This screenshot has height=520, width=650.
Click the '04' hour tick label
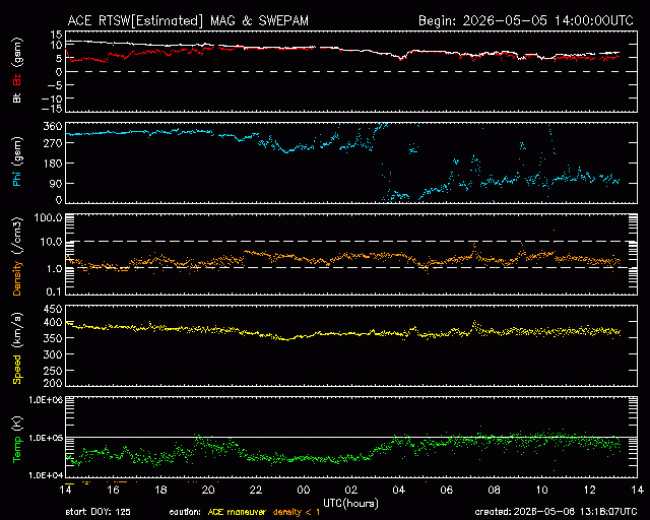[x=399, y=490]
